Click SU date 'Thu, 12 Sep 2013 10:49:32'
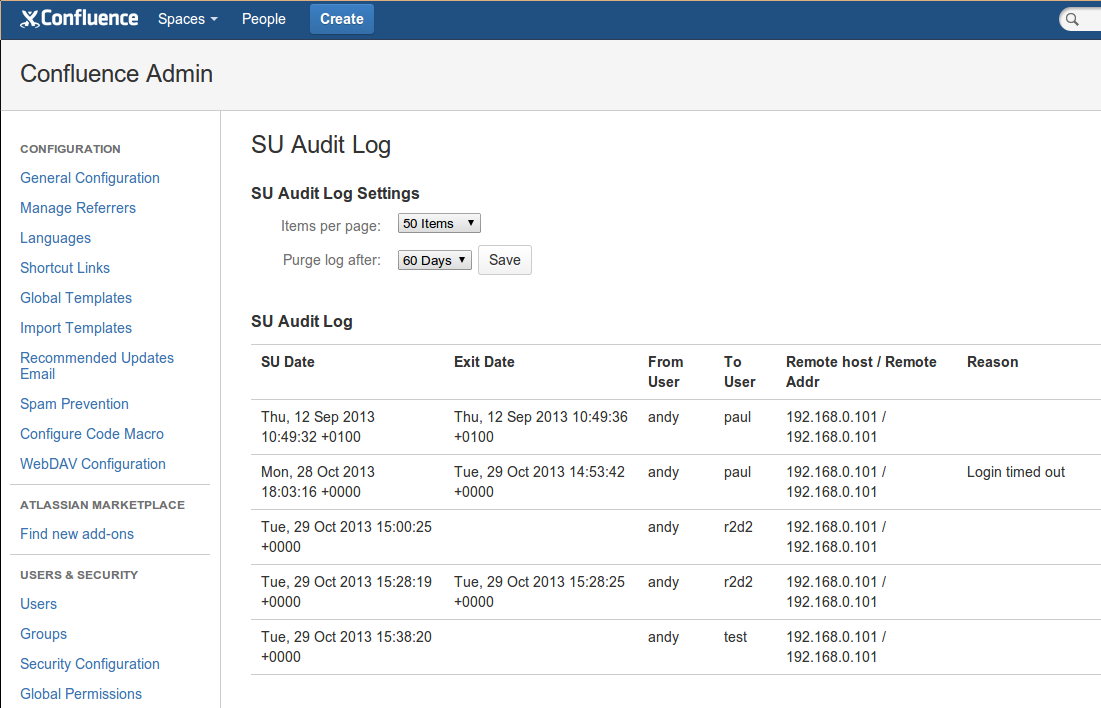The image size is (1101, 708). click(x=318, y=426)
